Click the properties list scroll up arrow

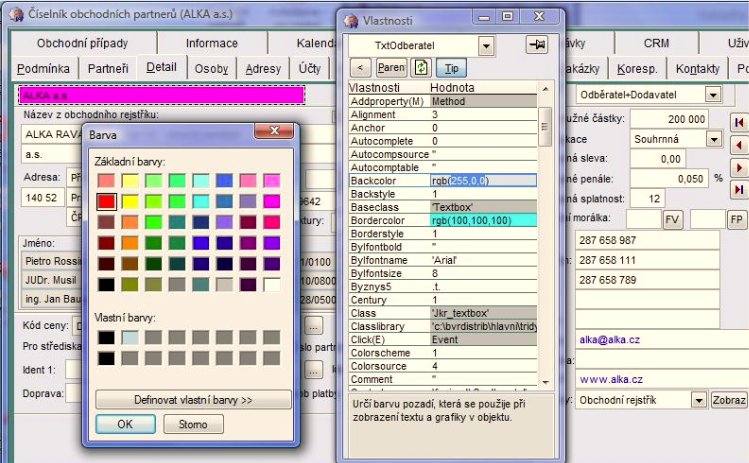[545, 89]
